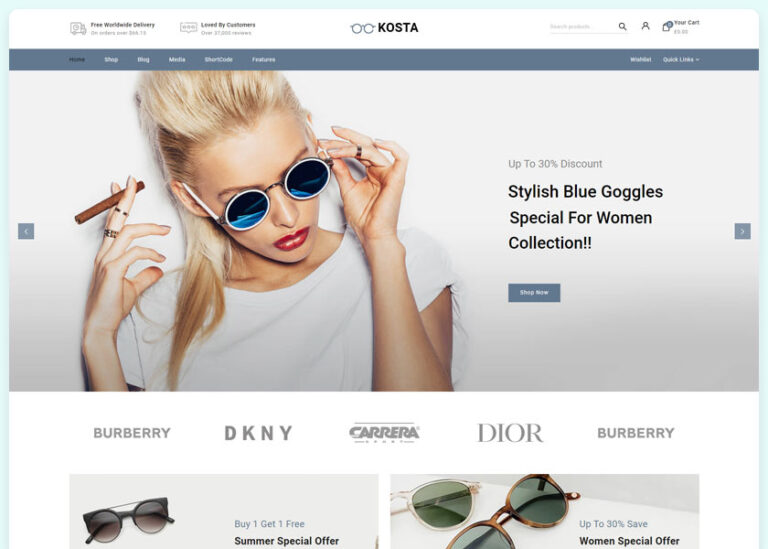Image resolution: width=768 pixels, height=549 pixels.
Task: Click the search magnifier icon
Action: click(622, 26)
